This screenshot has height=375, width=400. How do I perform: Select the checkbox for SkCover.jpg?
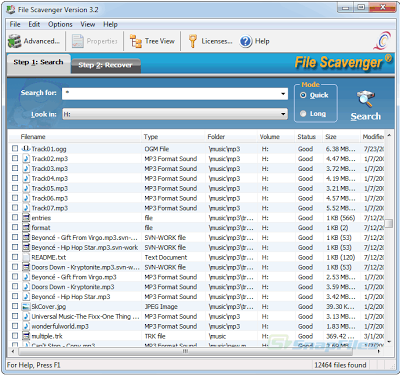[x=15, y=306]
